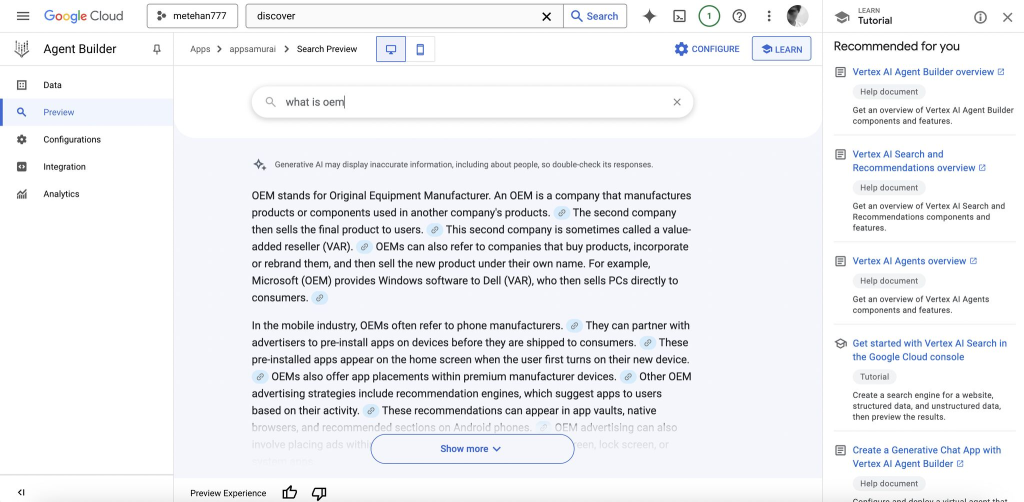
Task: Open the metehan777 project picker
Action: [192, 16]
